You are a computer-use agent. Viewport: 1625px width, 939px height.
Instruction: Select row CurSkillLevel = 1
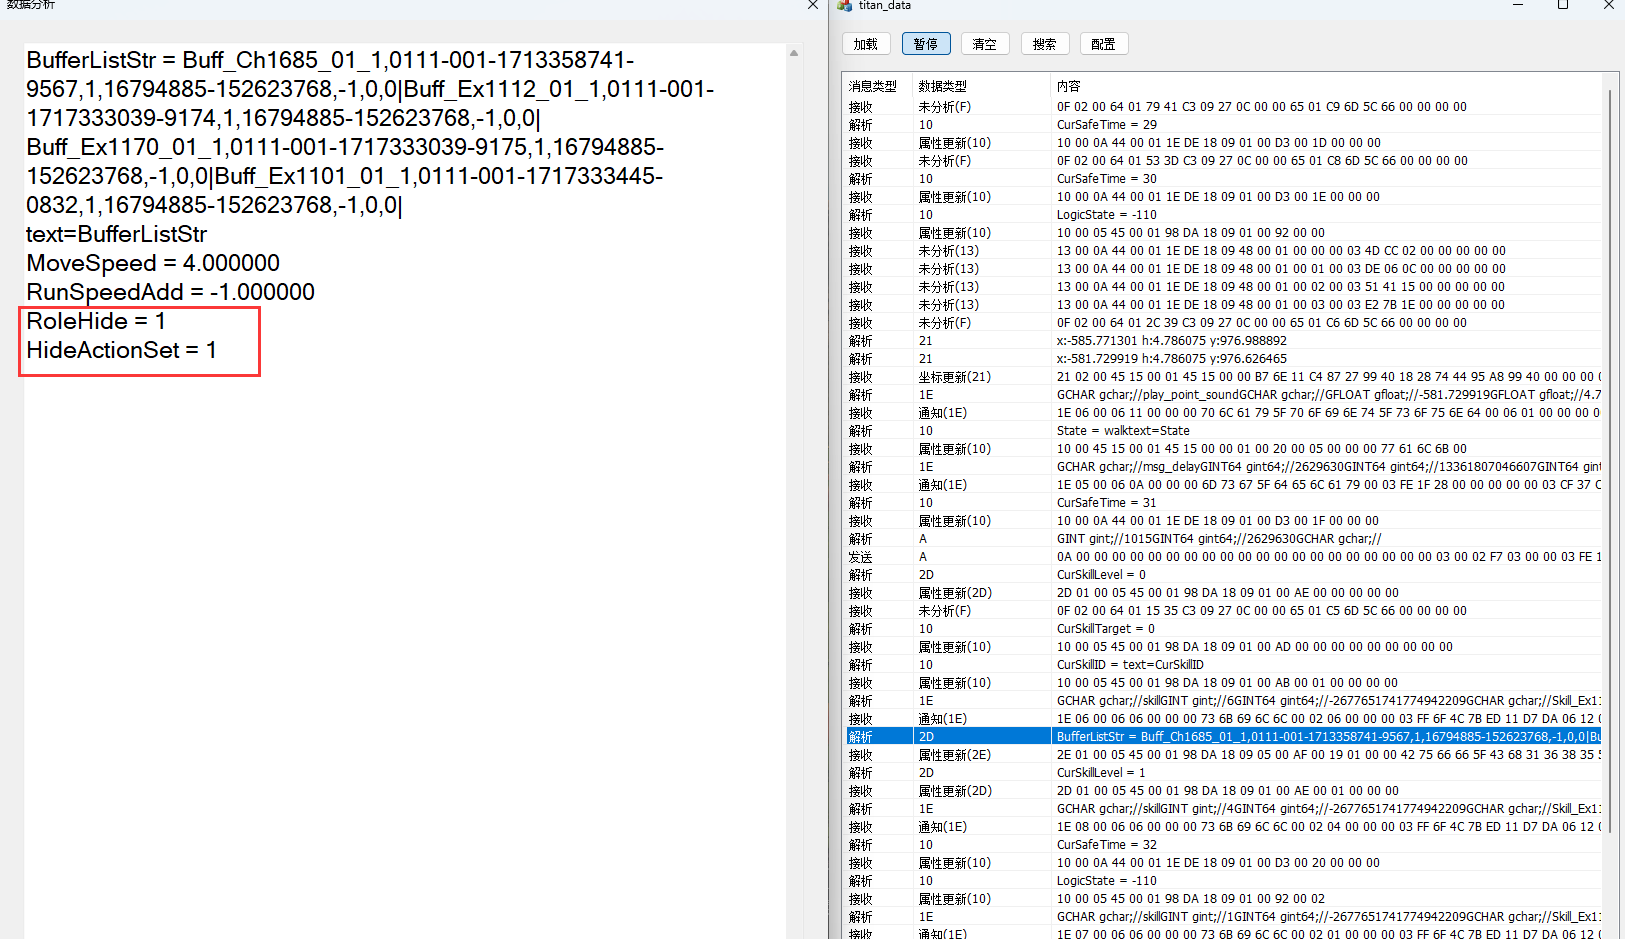pyautogui.click(x=1224, y=773)
